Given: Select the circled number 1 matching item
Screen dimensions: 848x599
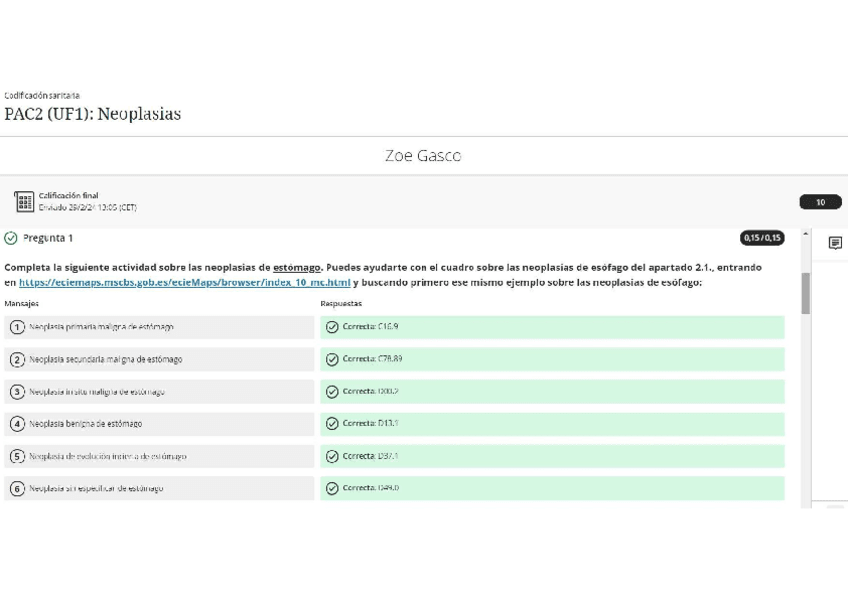Looking at the screenshot, I should tap(17, 327).
